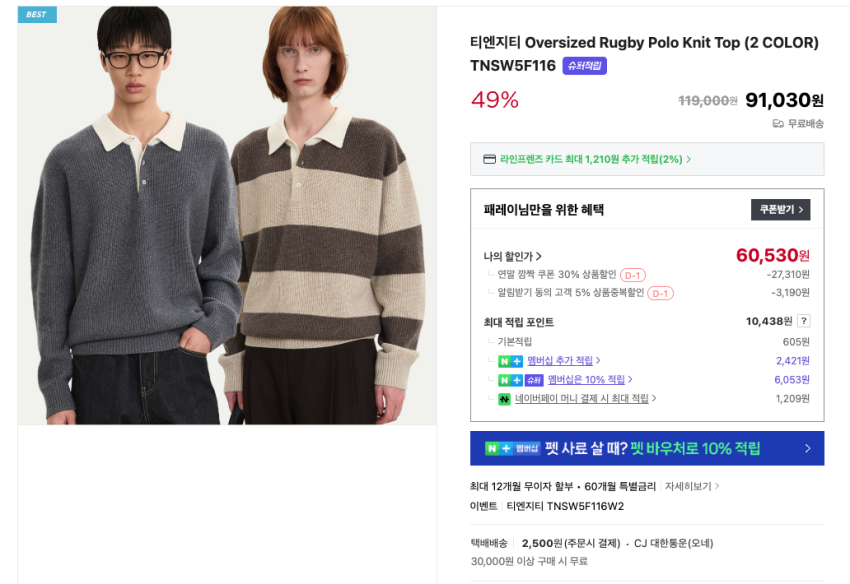Click the 쿠폰받기 button
This screenshot has width=850, height=584.
pyautogui.click(x=780, y=210)
